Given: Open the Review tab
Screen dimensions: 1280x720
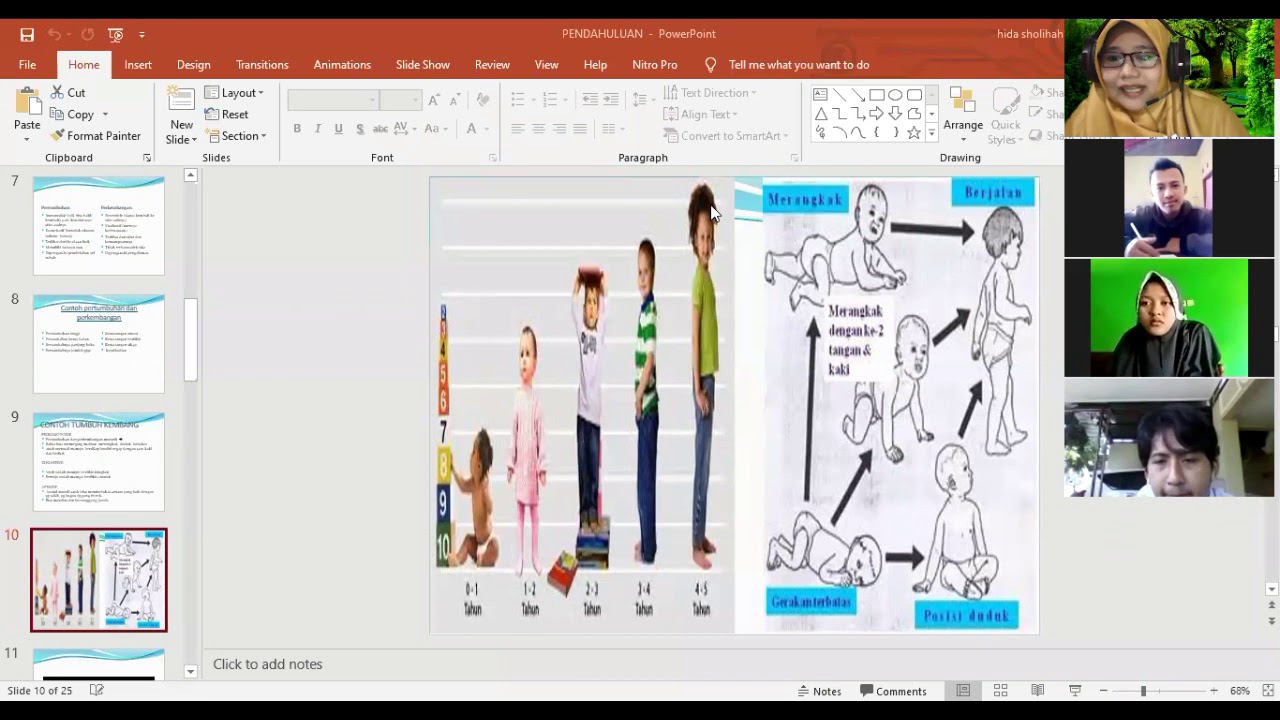Looking at the screenshot, I should [492, 64].
